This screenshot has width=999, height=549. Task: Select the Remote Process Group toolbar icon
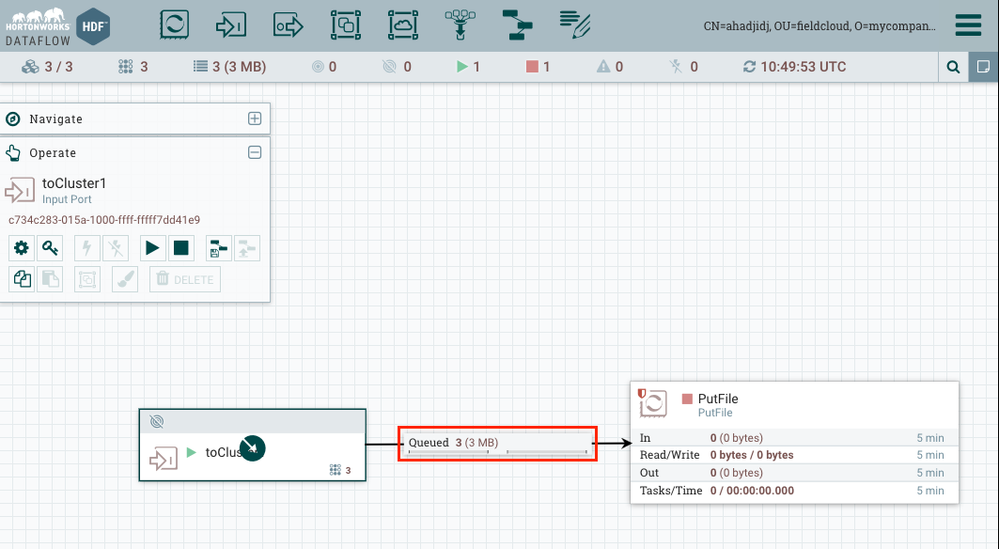tap(403, 25)
